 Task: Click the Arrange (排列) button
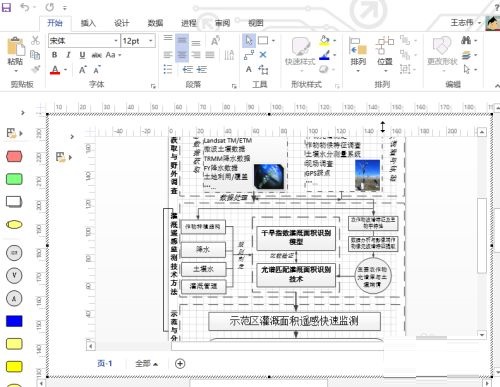point(358,53)
